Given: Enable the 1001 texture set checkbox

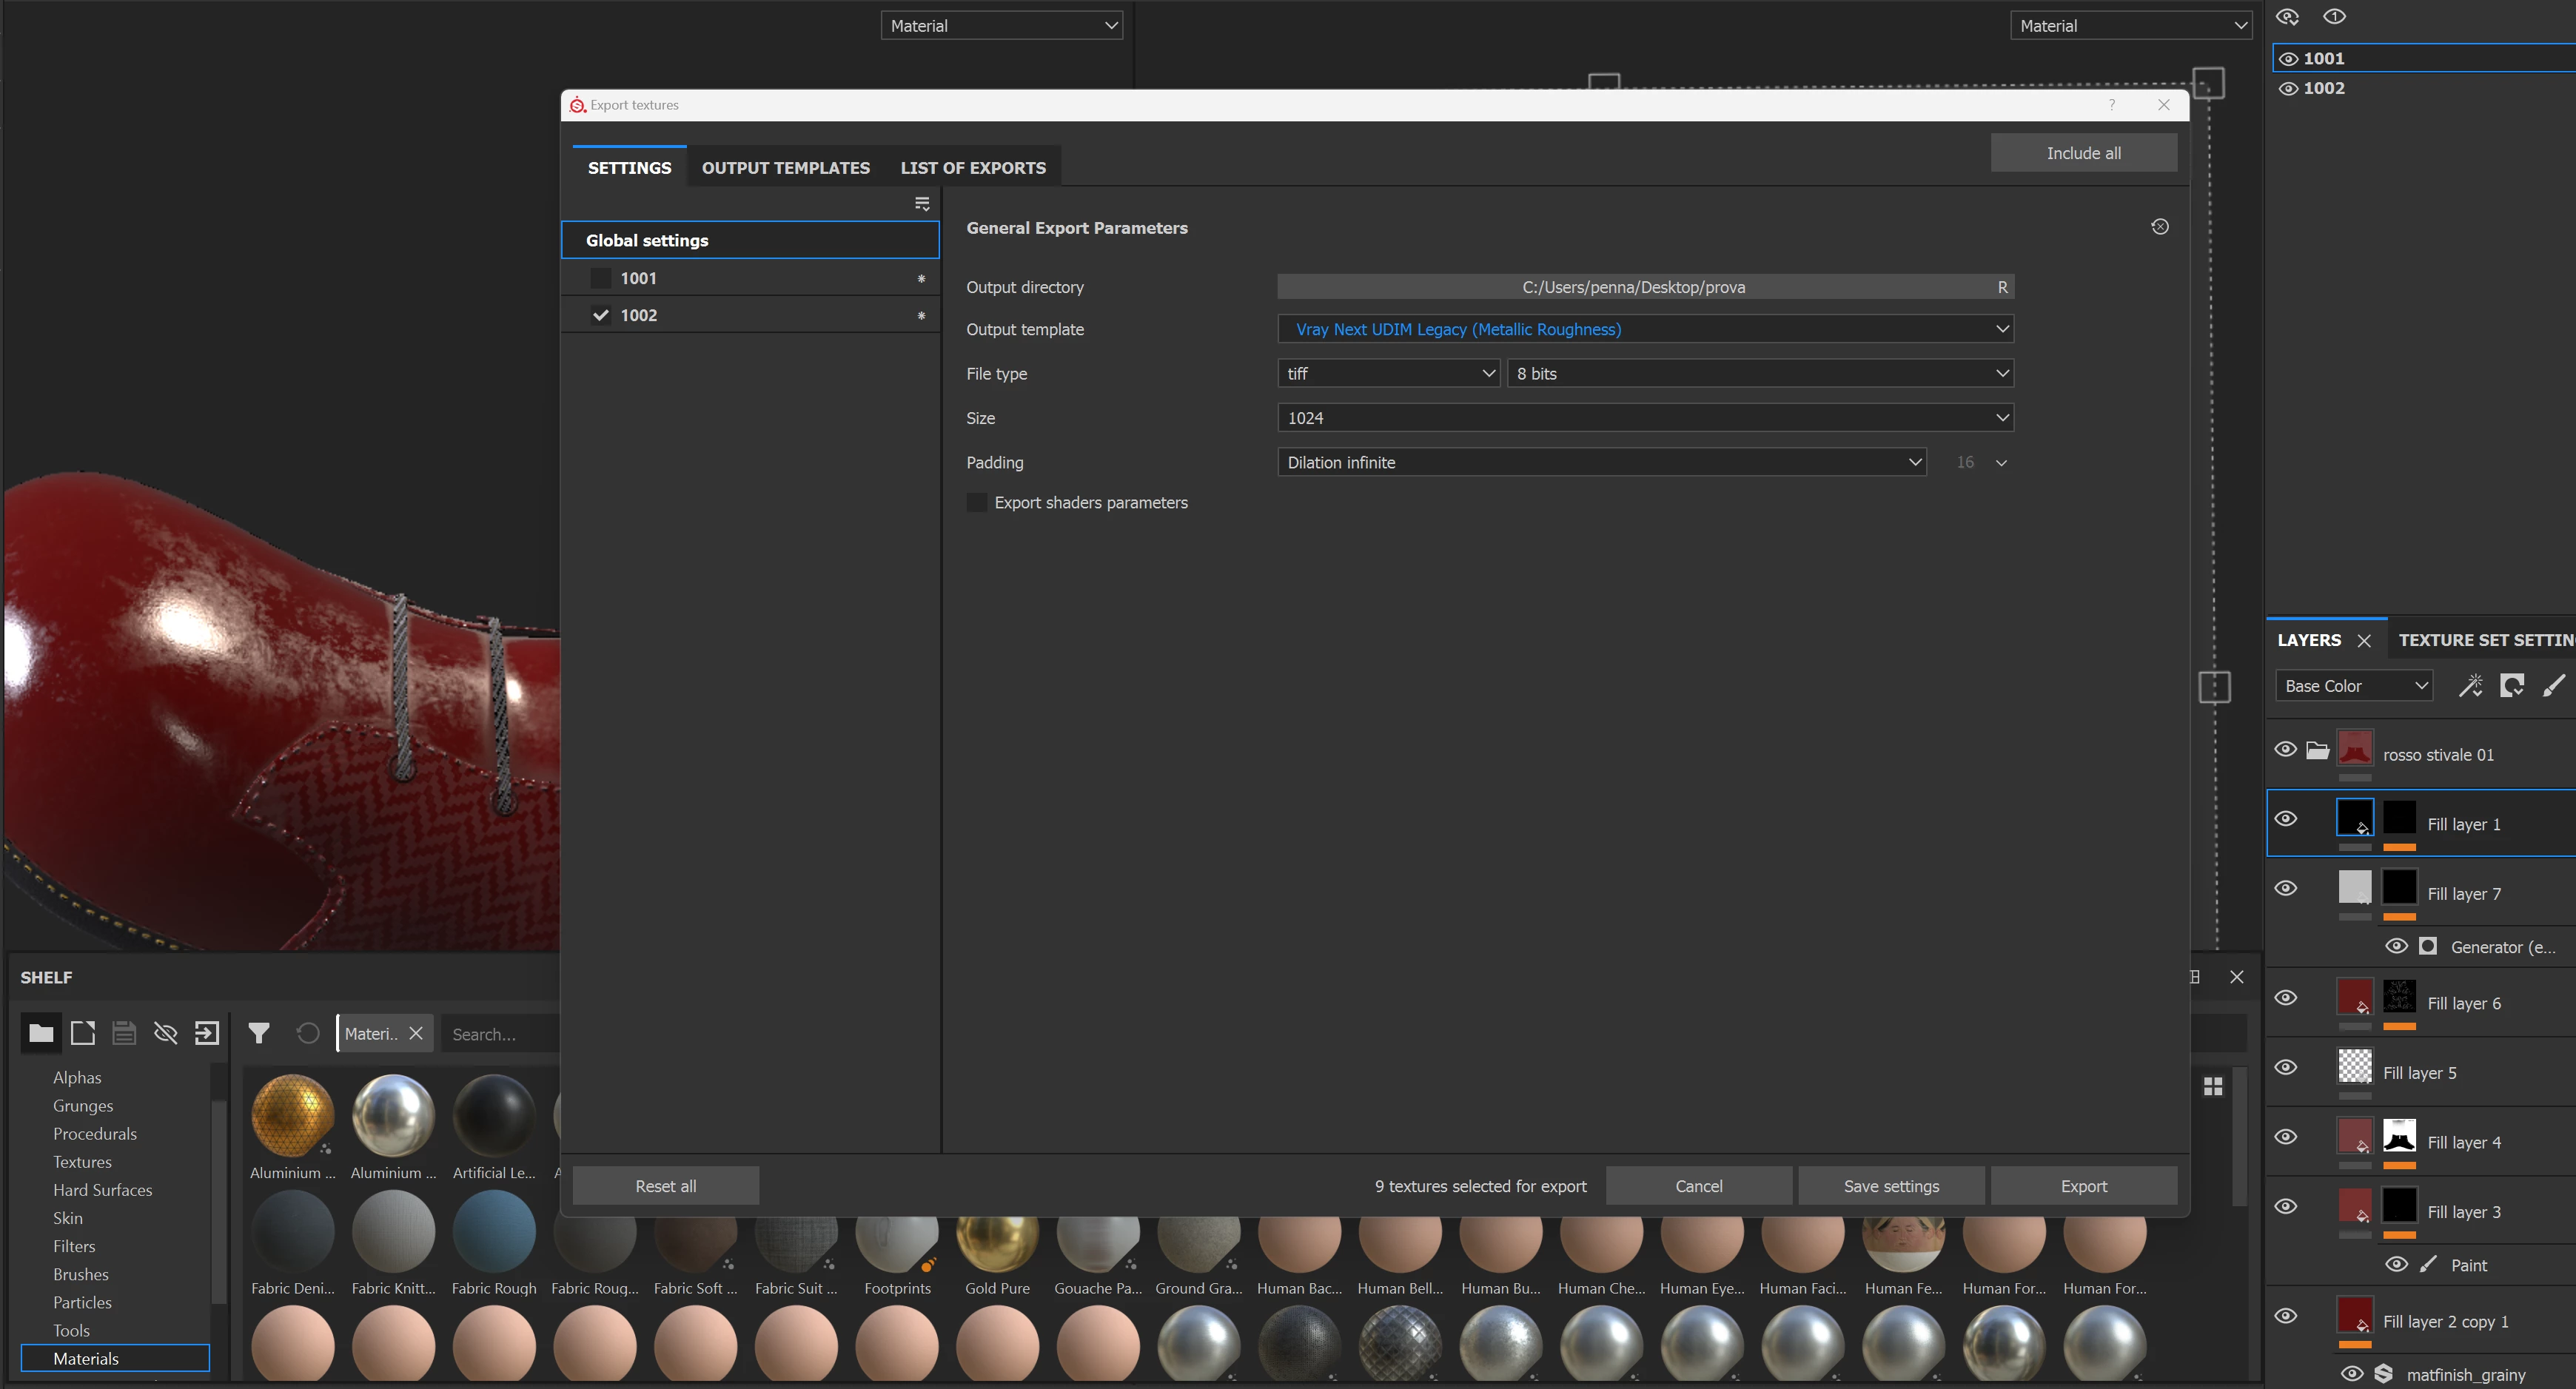Looking at the screenshot, I should pyautogui.click(x=601, y=278).
